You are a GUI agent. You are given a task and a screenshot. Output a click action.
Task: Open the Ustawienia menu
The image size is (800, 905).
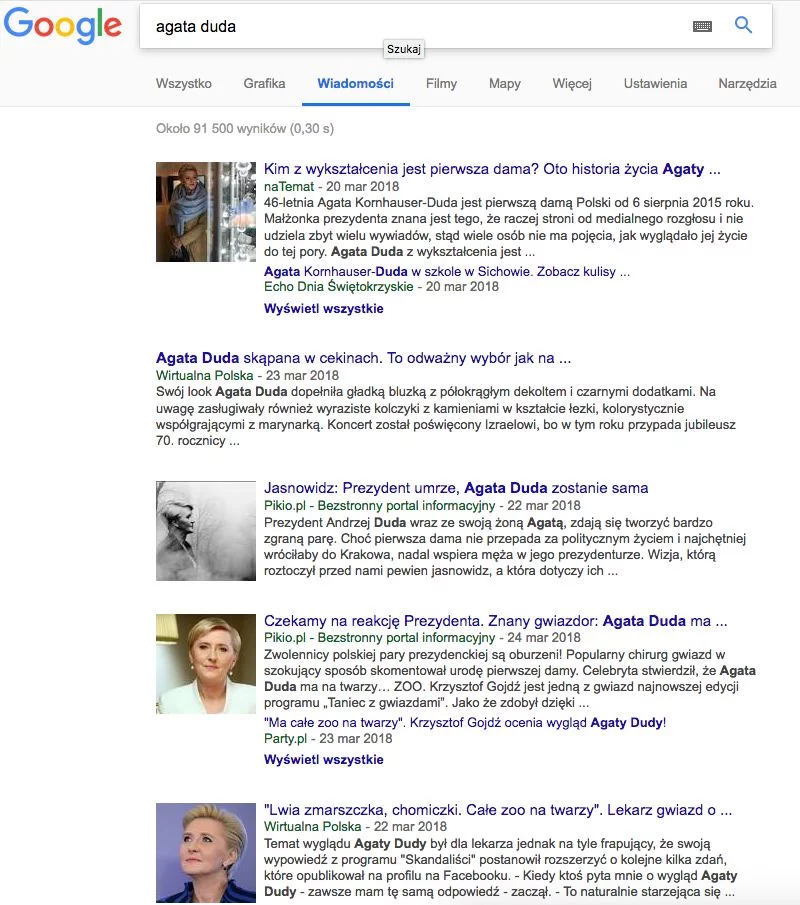(655, 84)
